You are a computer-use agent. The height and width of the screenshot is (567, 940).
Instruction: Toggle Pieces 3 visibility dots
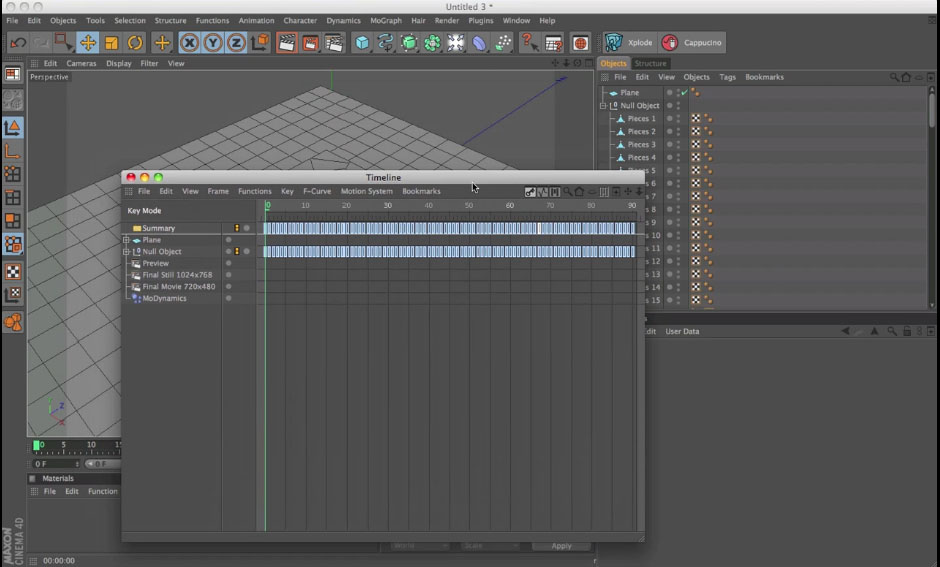[x=678, y=144]
